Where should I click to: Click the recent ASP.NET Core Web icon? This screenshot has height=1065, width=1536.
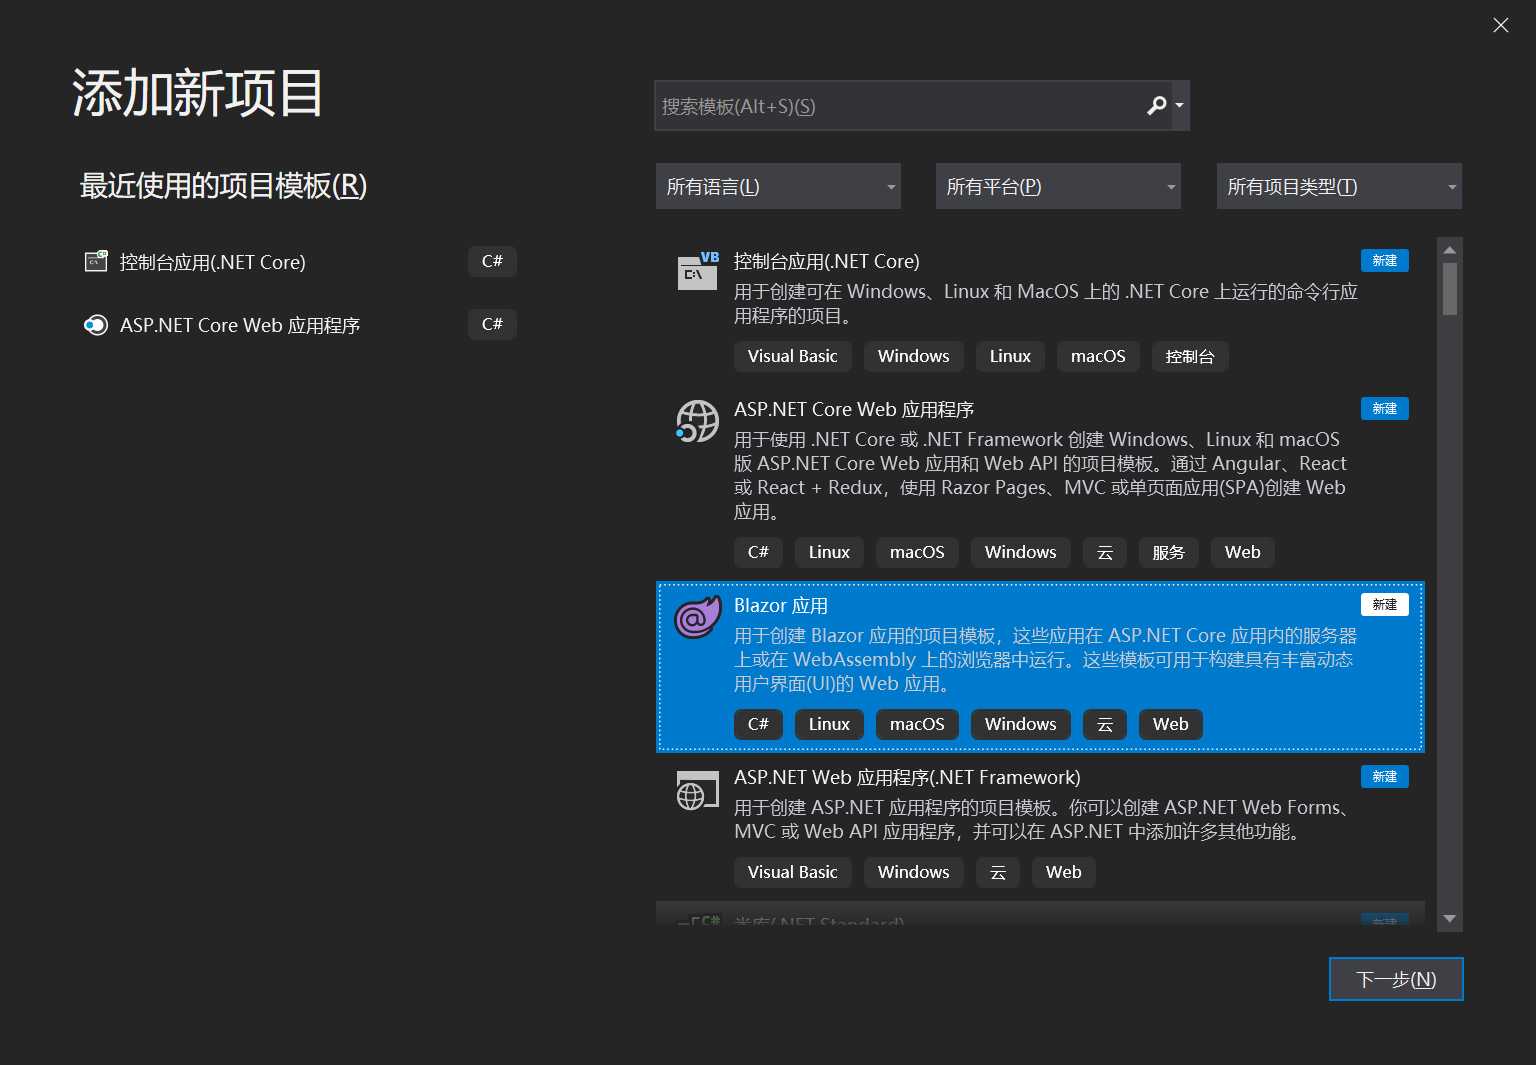(96, 325)
